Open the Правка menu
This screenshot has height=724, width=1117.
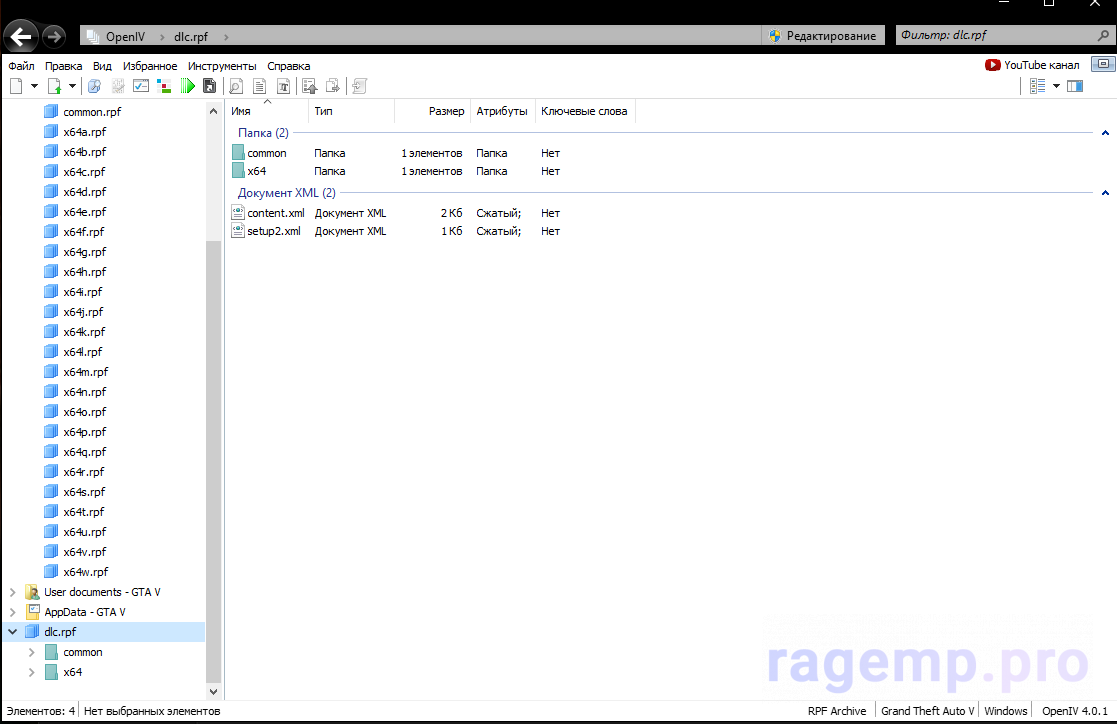63,66
